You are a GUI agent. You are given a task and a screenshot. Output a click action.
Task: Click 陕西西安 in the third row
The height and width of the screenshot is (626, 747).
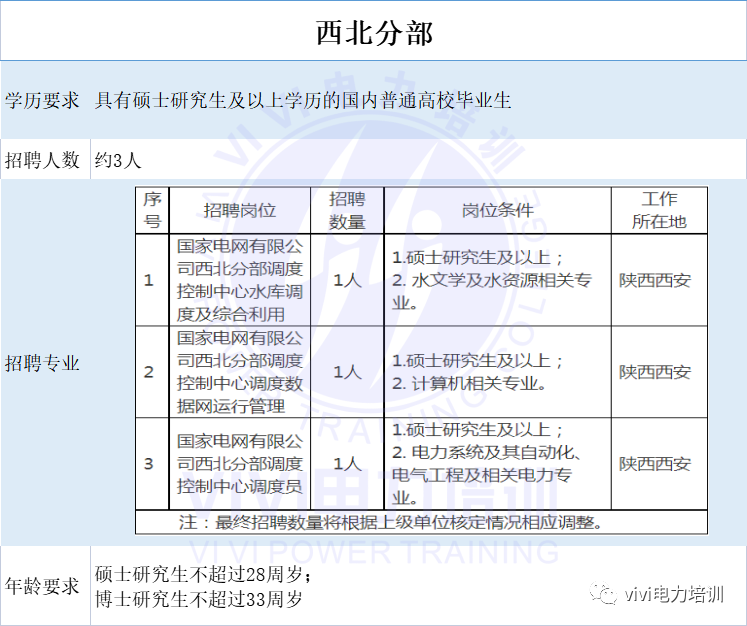tap(655, 464)
